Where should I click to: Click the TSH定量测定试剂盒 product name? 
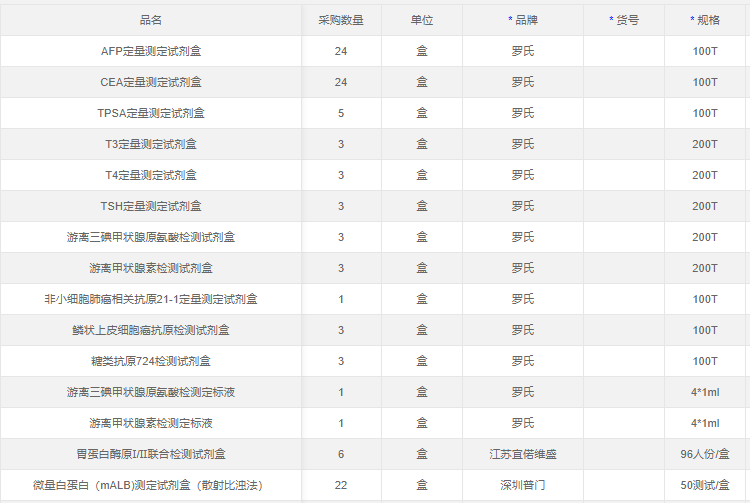tap(150, 206)
